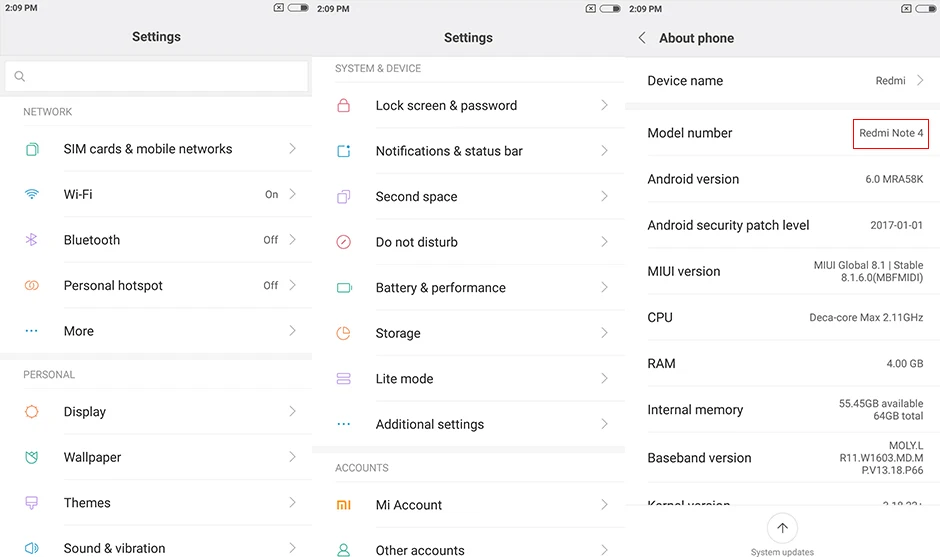Click the Battery & performance icon

click(344, 288)
